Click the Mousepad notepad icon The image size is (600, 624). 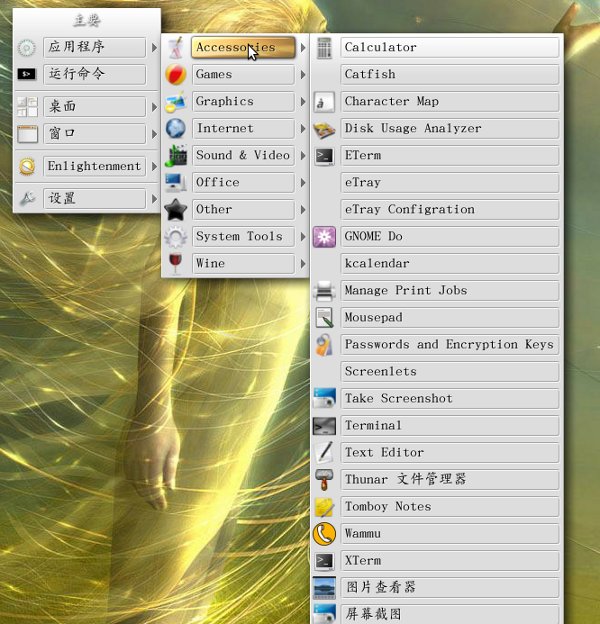point(324,318)
